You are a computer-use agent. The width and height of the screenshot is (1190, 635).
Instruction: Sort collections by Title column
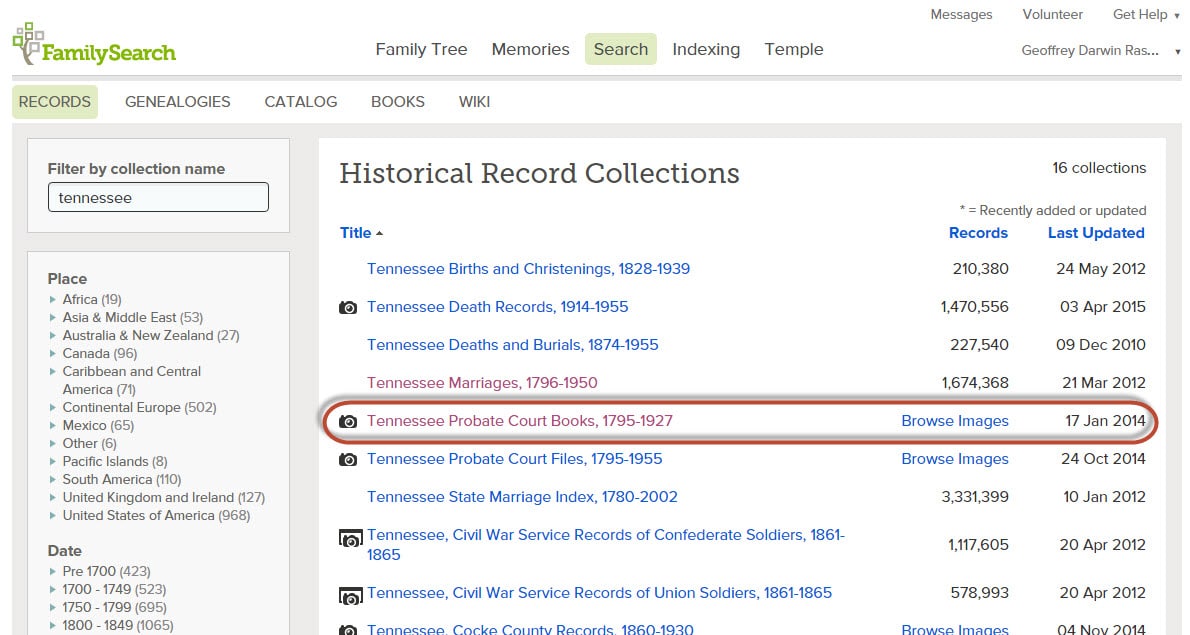360,233
